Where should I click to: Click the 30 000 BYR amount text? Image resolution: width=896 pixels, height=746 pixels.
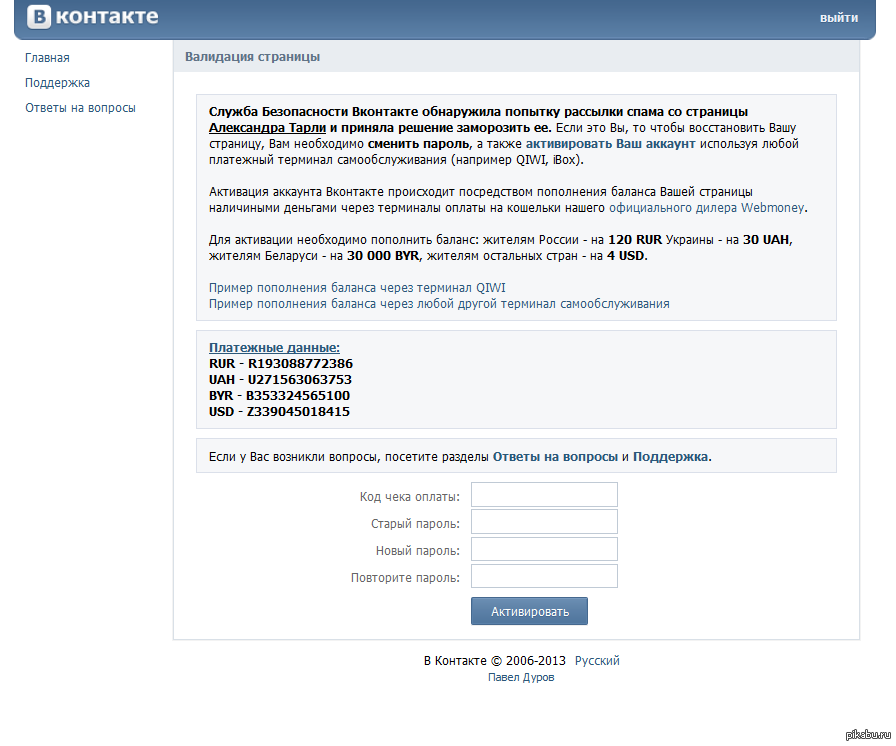click(383, 256)
